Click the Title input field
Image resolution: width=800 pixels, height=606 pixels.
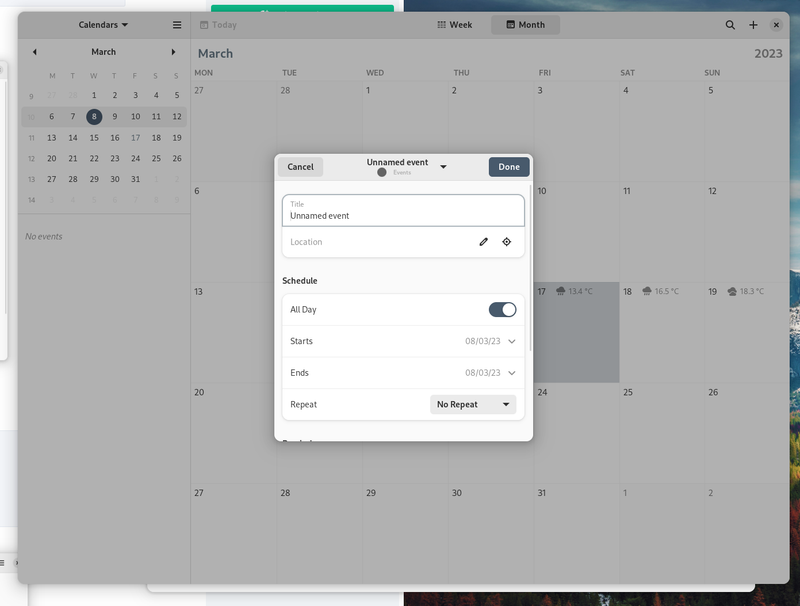pyautogui.click(x=403, y=210)
